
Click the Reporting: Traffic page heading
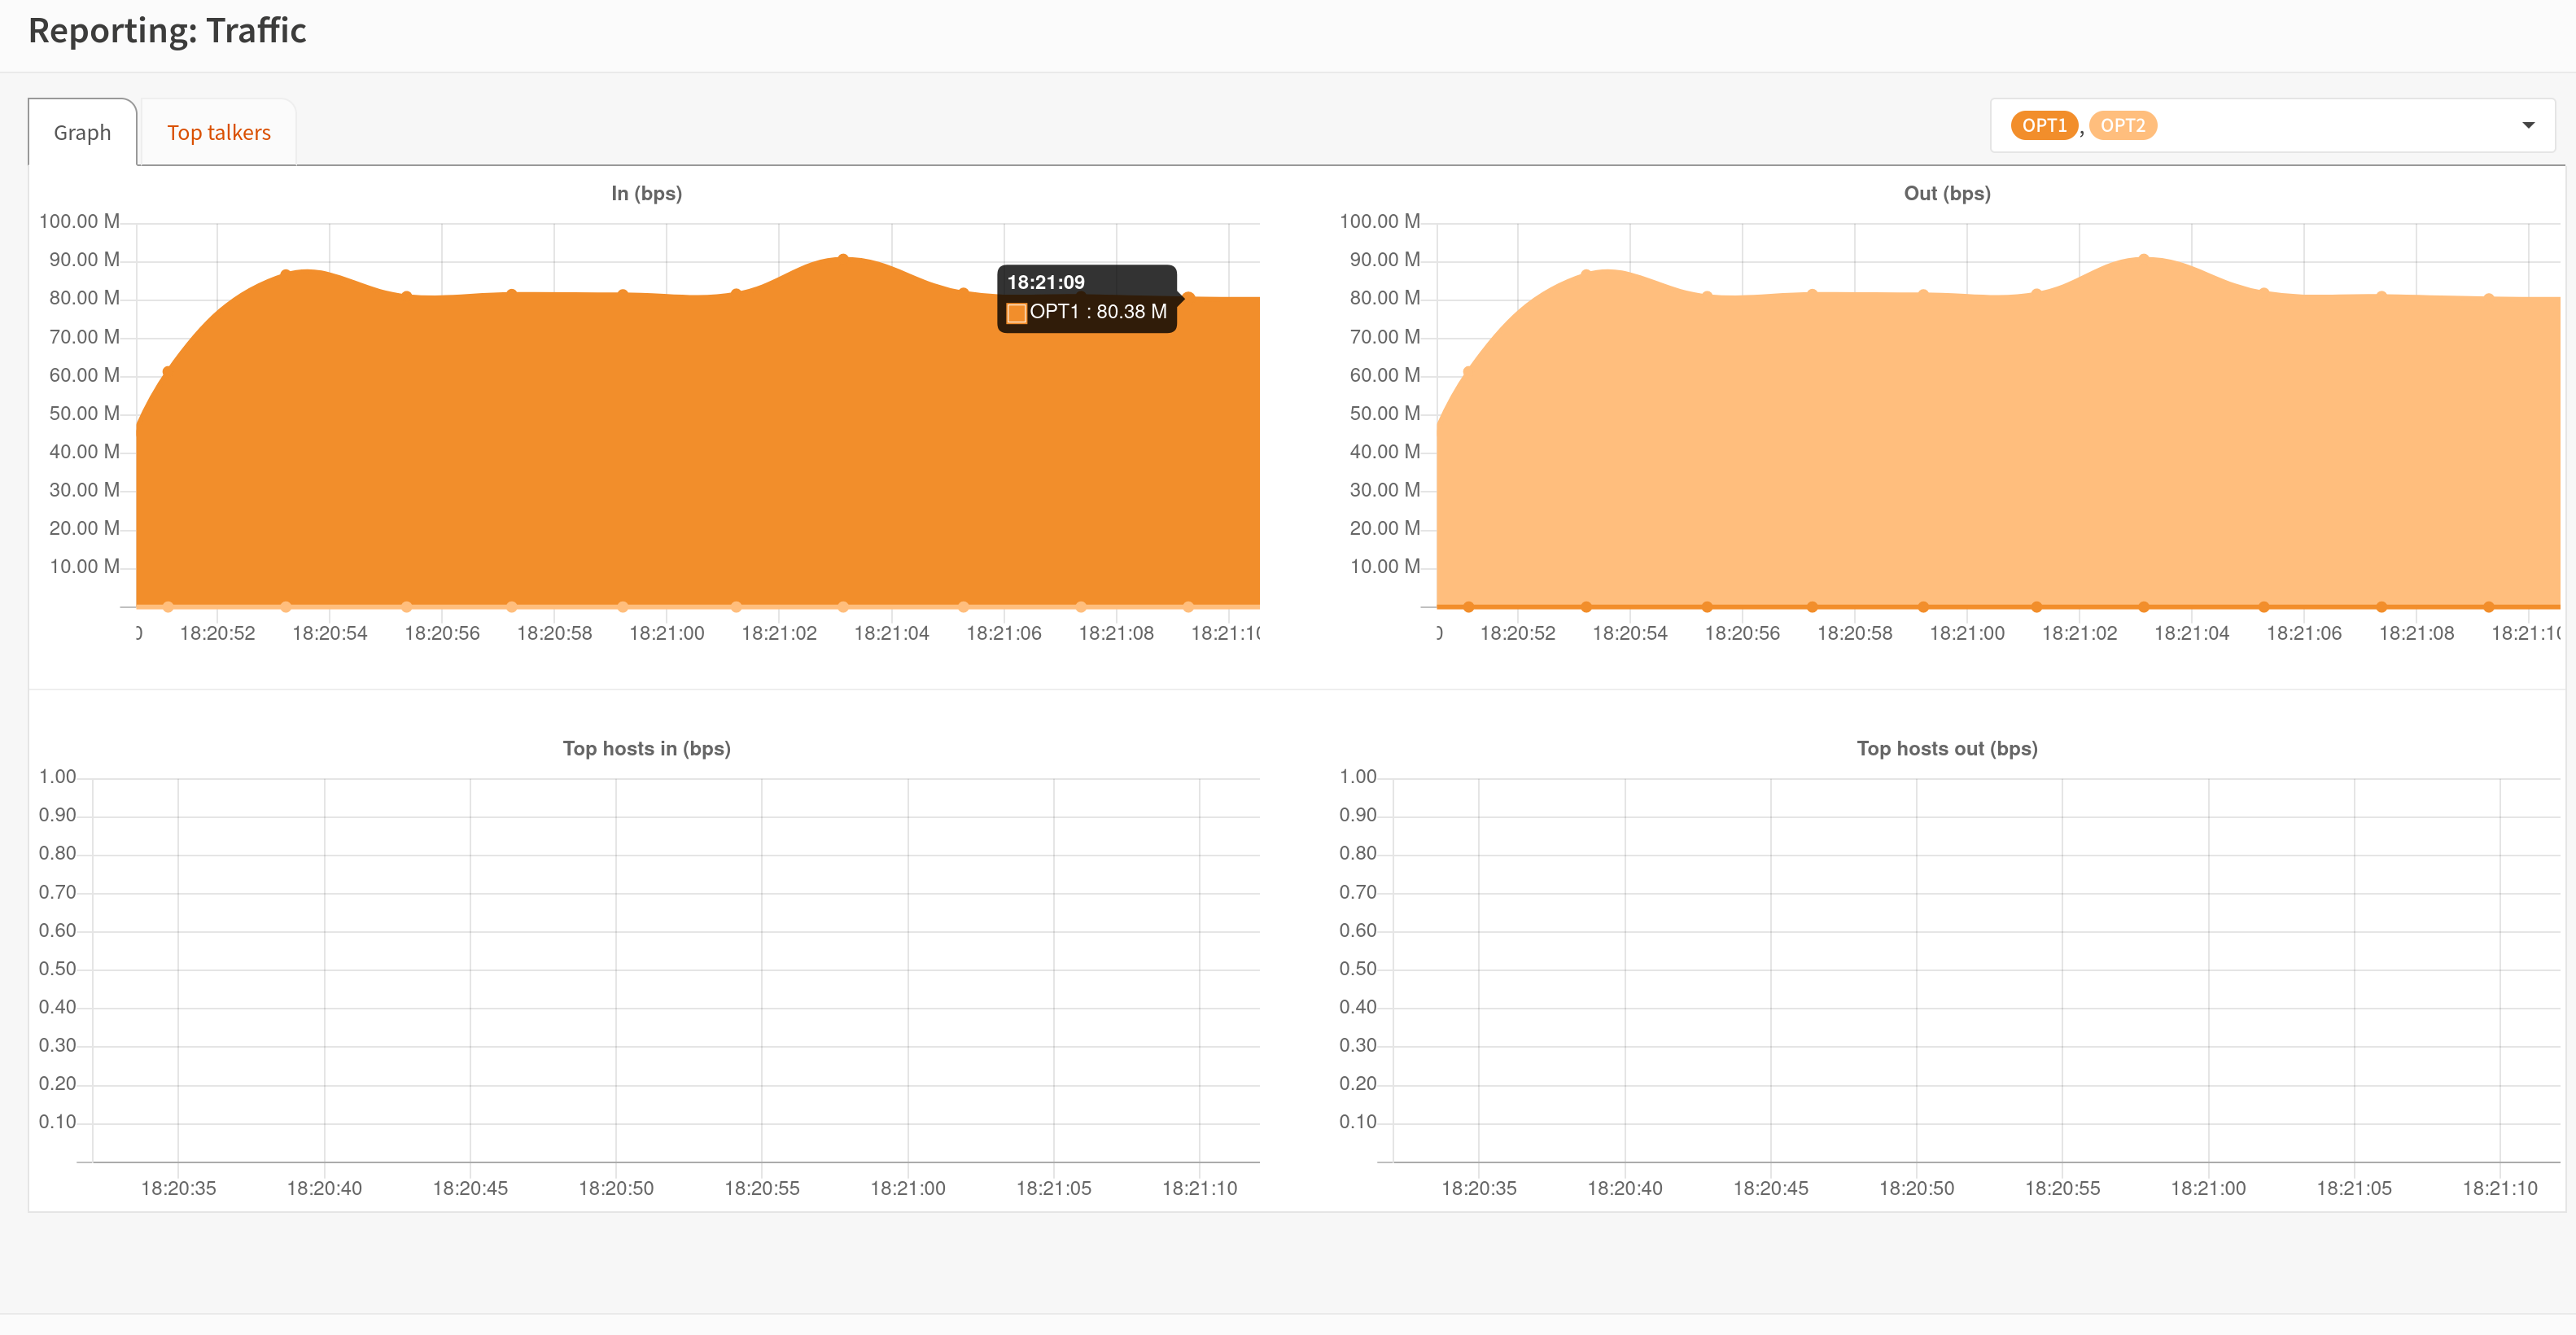tap(167, 31)
